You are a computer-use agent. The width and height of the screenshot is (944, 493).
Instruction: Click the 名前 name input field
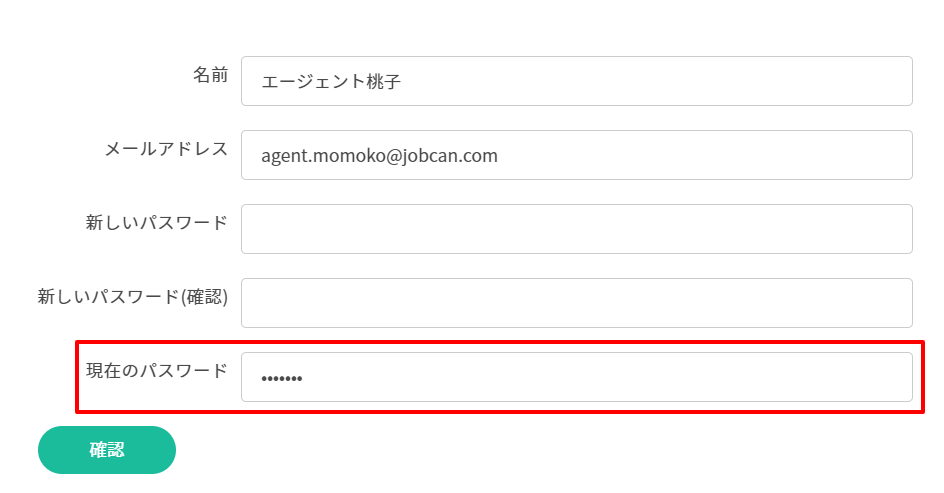point(576,81)
